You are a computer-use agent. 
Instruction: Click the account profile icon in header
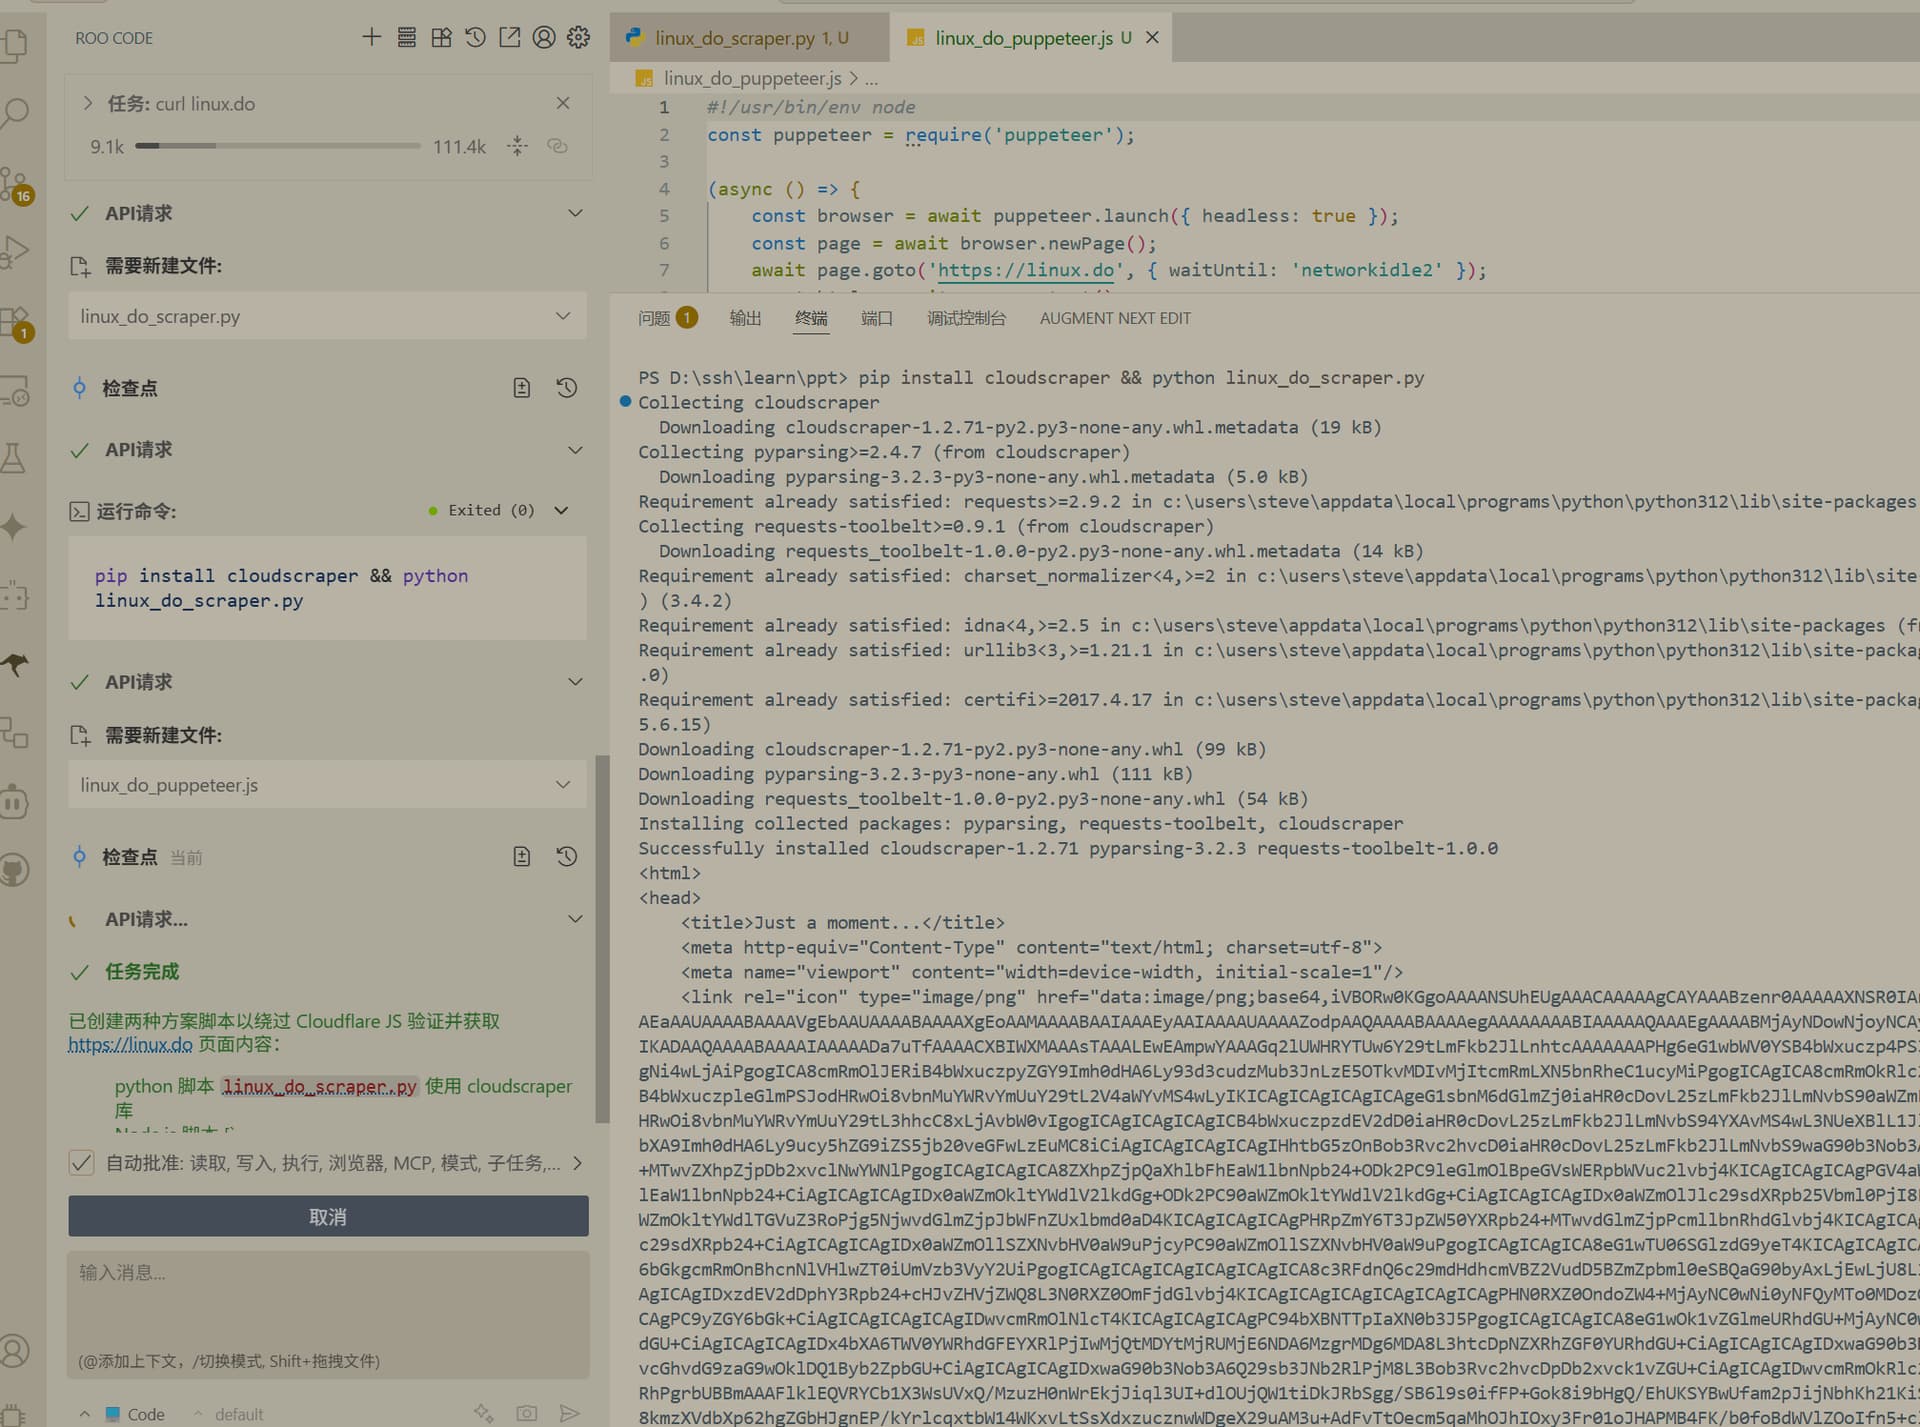pos(544,38)
